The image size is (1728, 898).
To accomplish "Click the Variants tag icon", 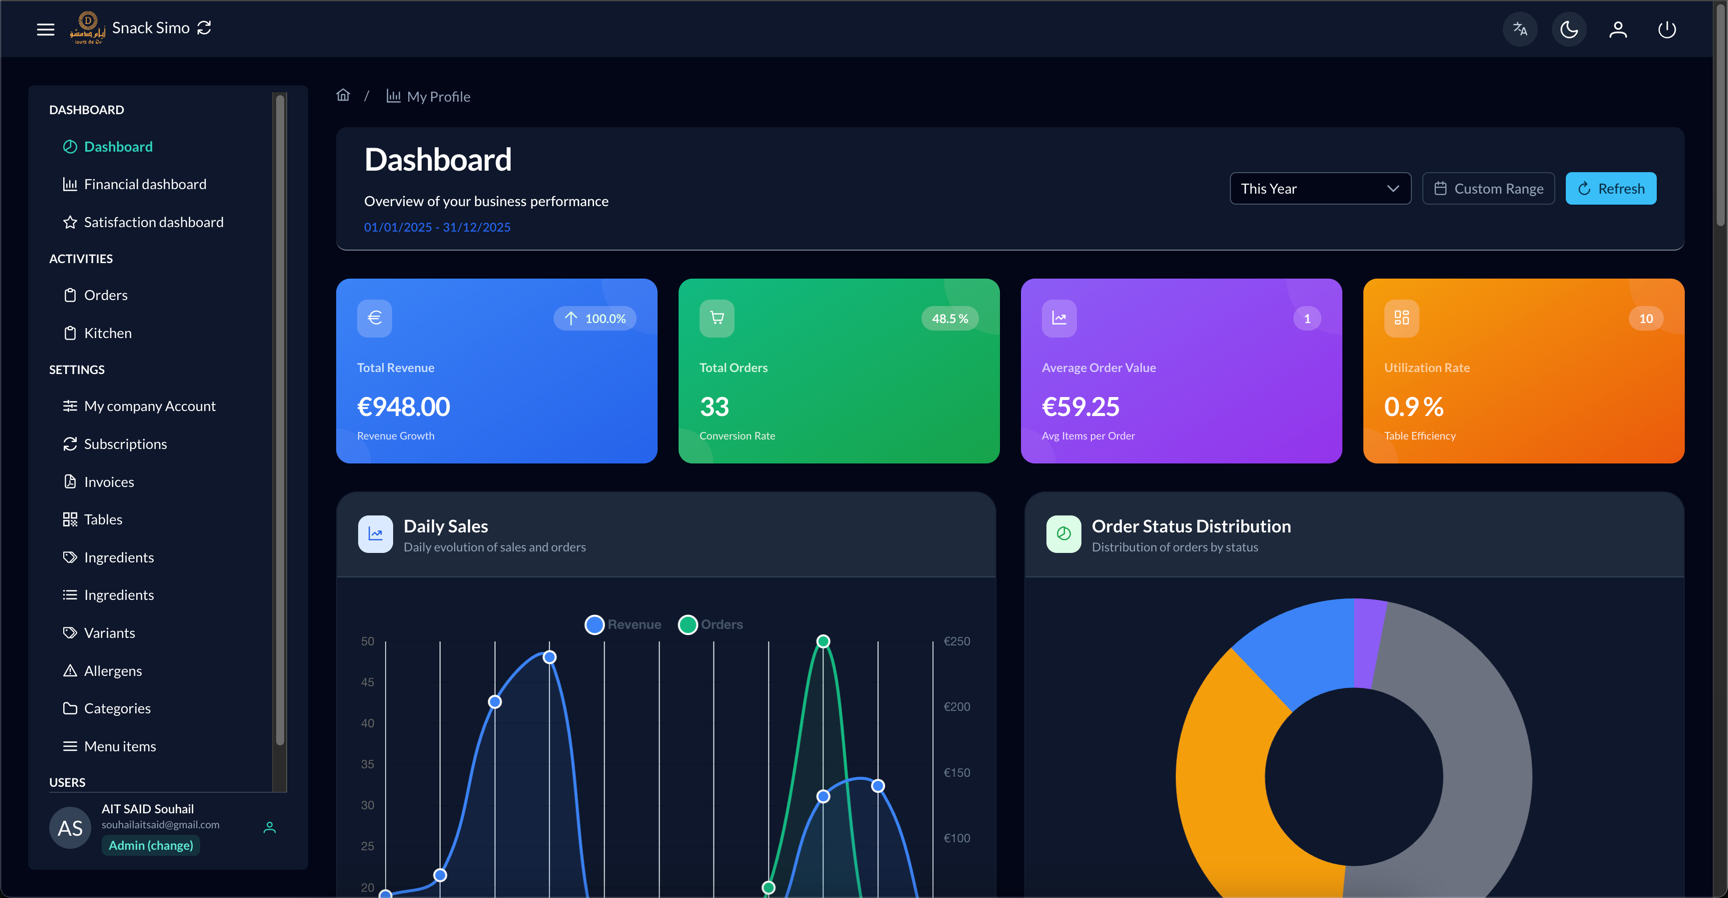I will [x=70, y=633].
